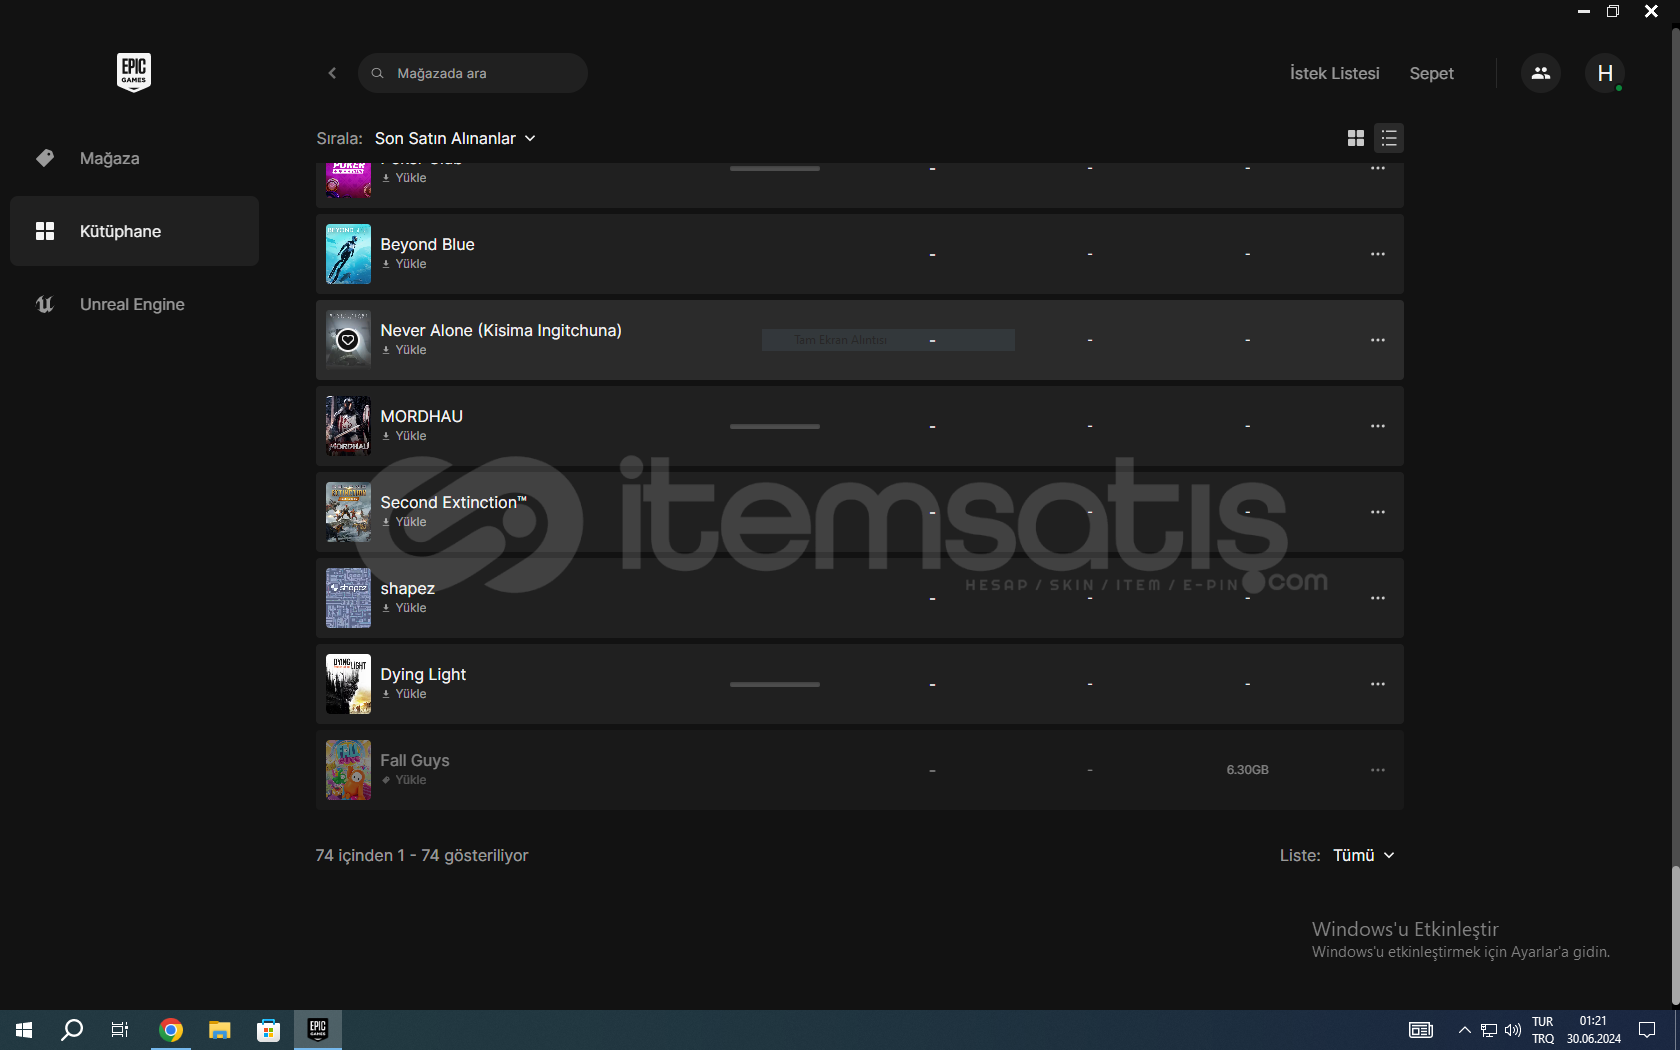Click the Fall Guys title text
The image size is (1680, 1050).
point(415,760)
